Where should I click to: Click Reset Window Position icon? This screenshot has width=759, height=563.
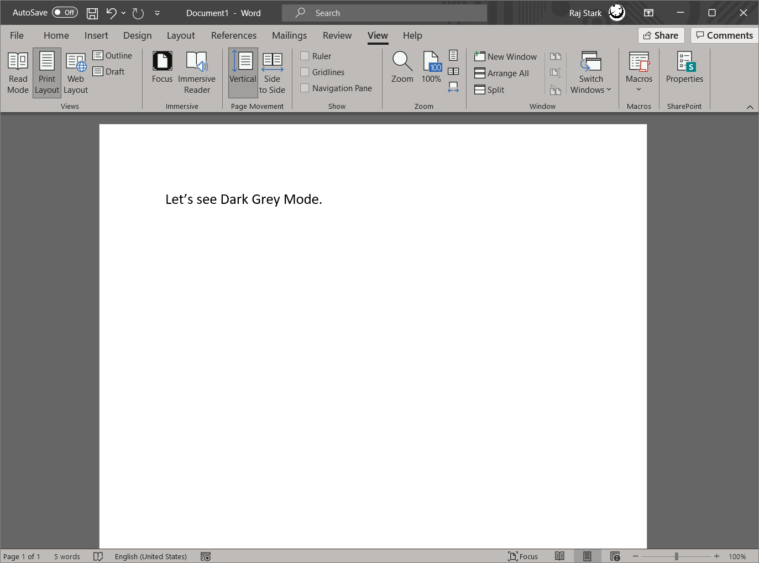point(555,90)
